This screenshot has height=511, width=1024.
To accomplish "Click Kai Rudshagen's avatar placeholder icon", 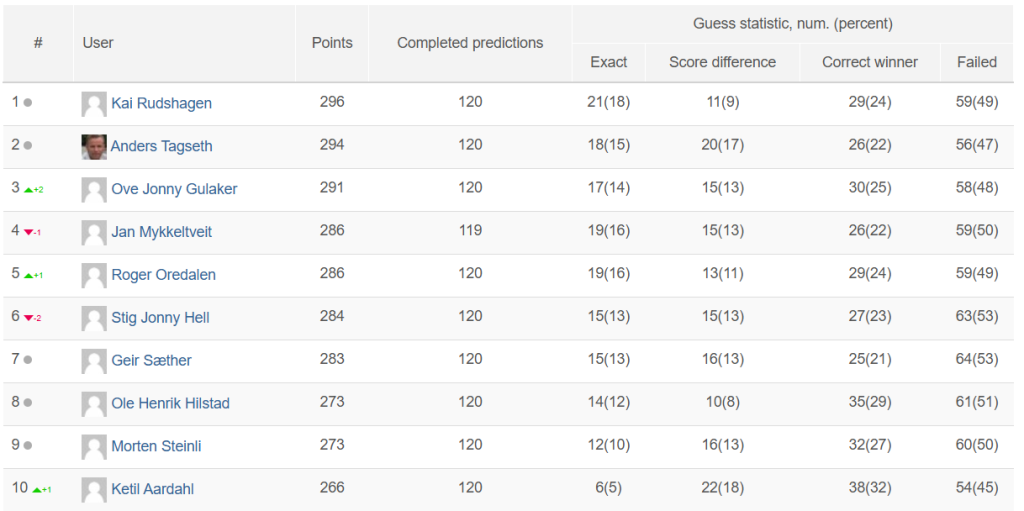I will pos(94,104).
